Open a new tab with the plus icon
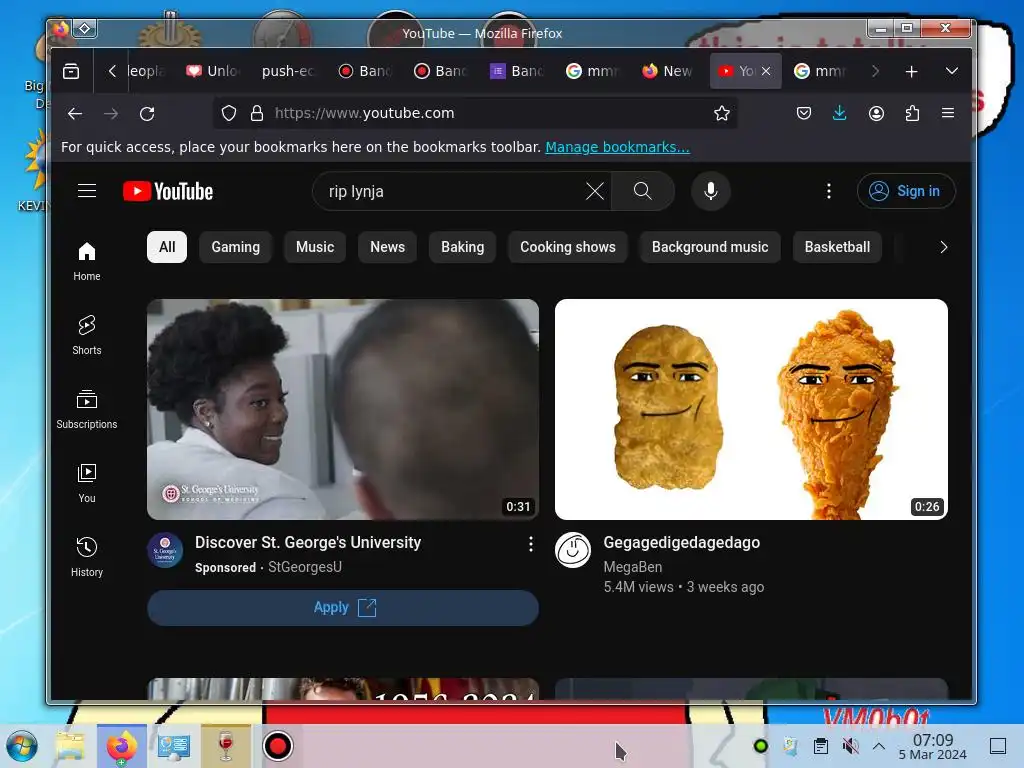 tap(912, 71)
